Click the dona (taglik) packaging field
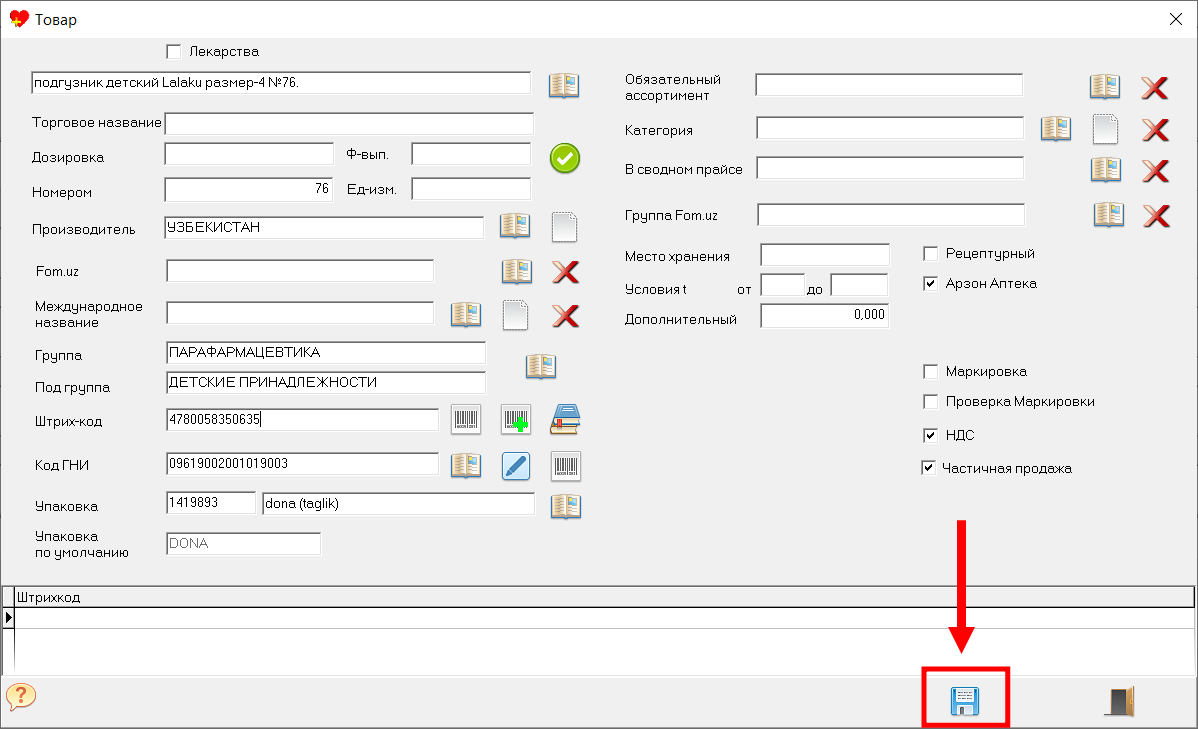The height and width of the screenshot is (729, 1198). 398,504
